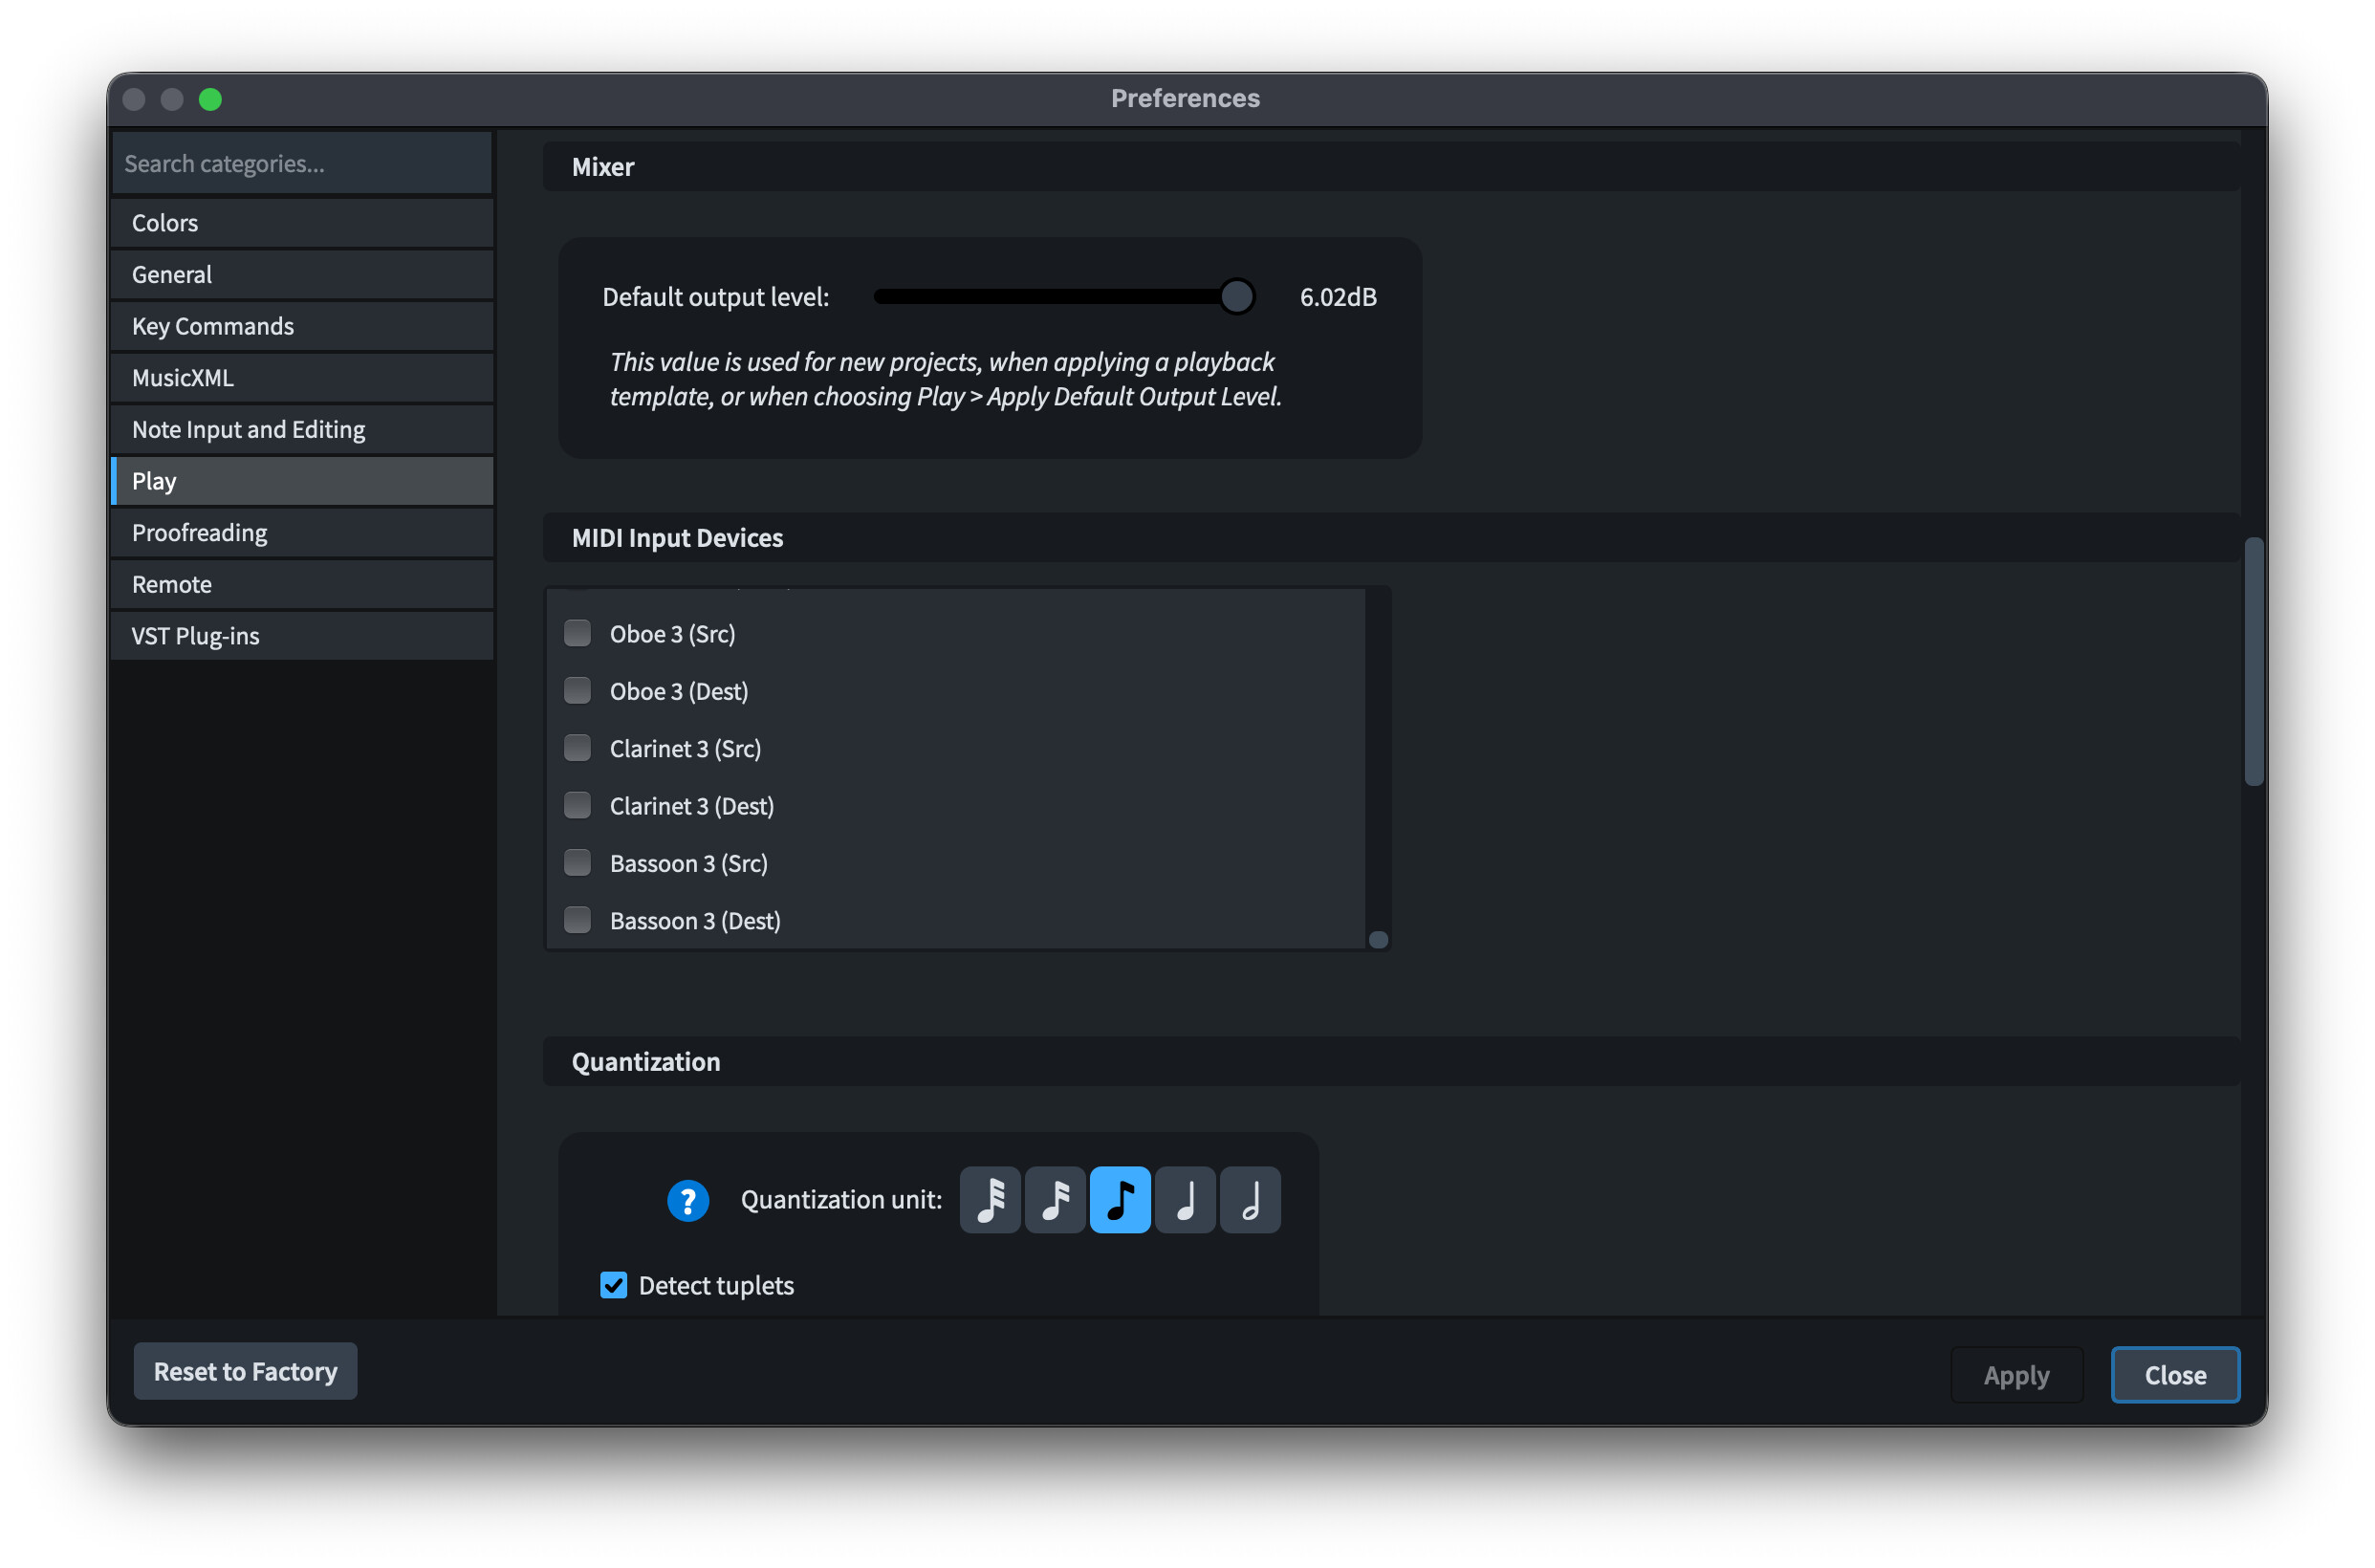Select 16th note quantization unit
Screen dimensions: 2375x1568
coord(1055,1199)
